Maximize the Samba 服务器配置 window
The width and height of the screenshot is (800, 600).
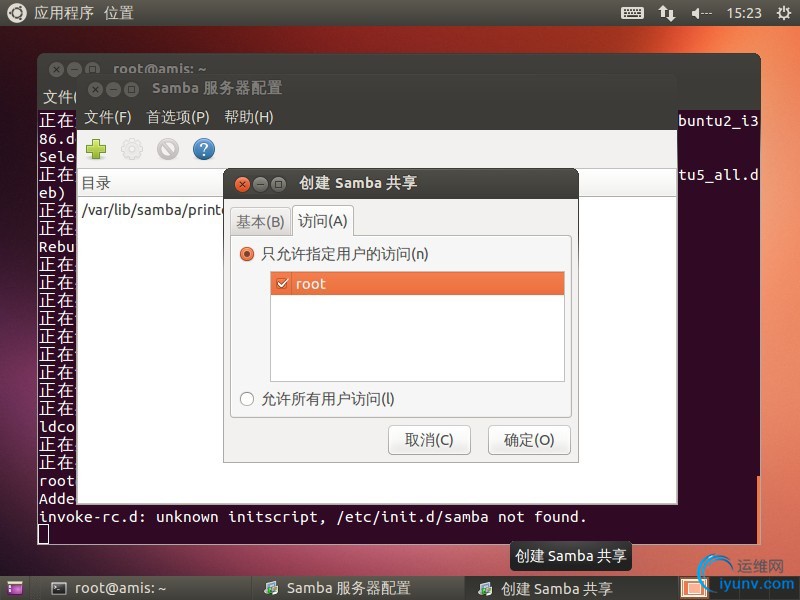pos(131,90)
